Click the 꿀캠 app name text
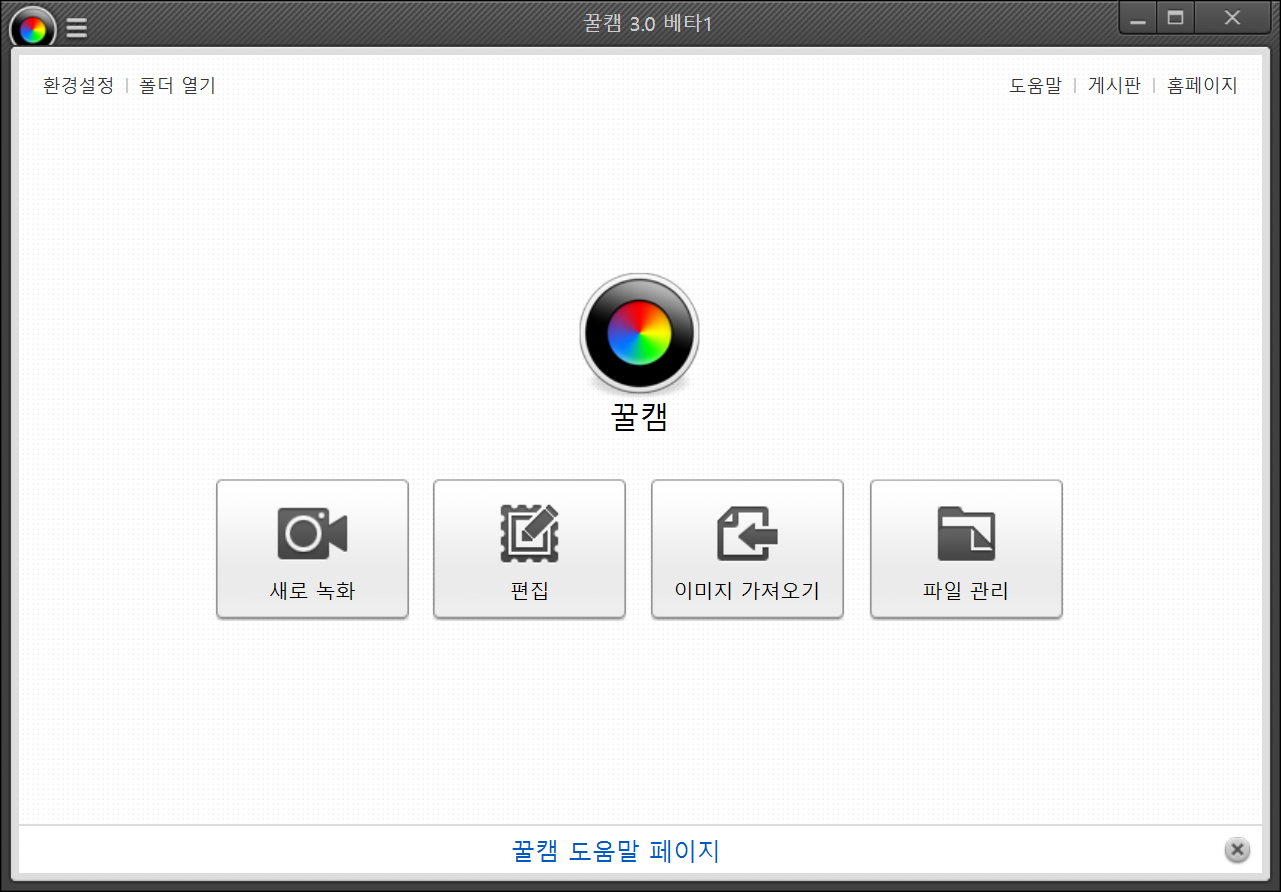1281x892 pixels. click(639, 416)
